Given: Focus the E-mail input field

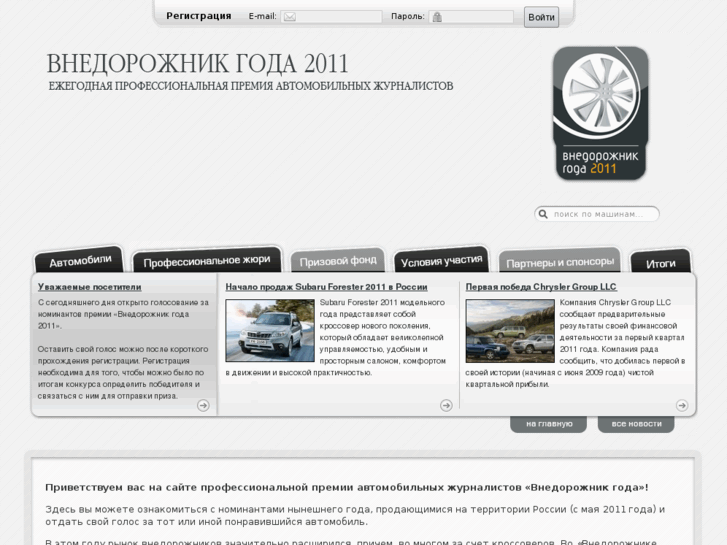Looking at the screenshot, I should point(331,17).
